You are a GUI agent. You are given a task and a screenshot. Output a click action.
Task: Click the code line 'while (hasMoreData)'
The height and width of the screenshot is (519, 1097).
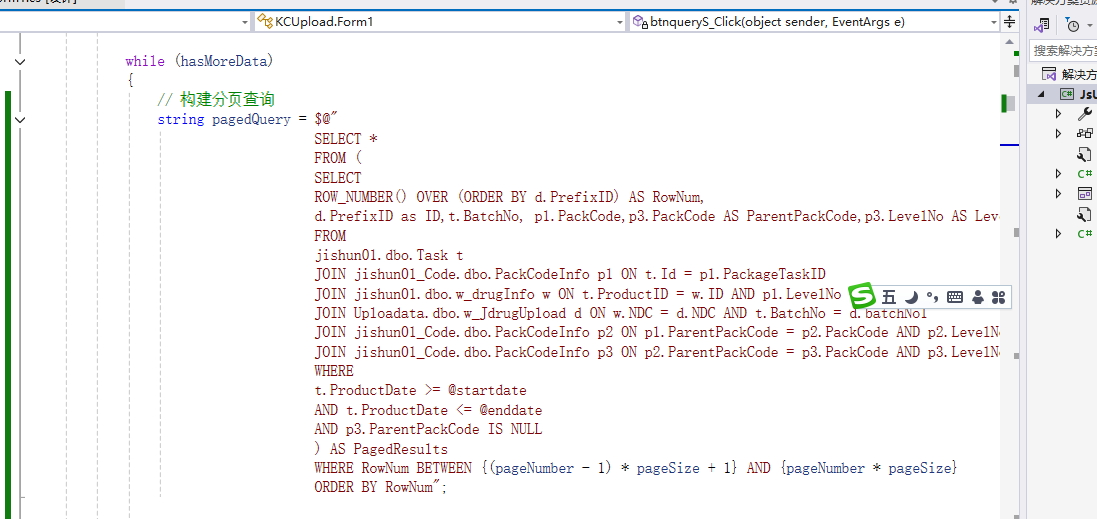tap(199, 62)
